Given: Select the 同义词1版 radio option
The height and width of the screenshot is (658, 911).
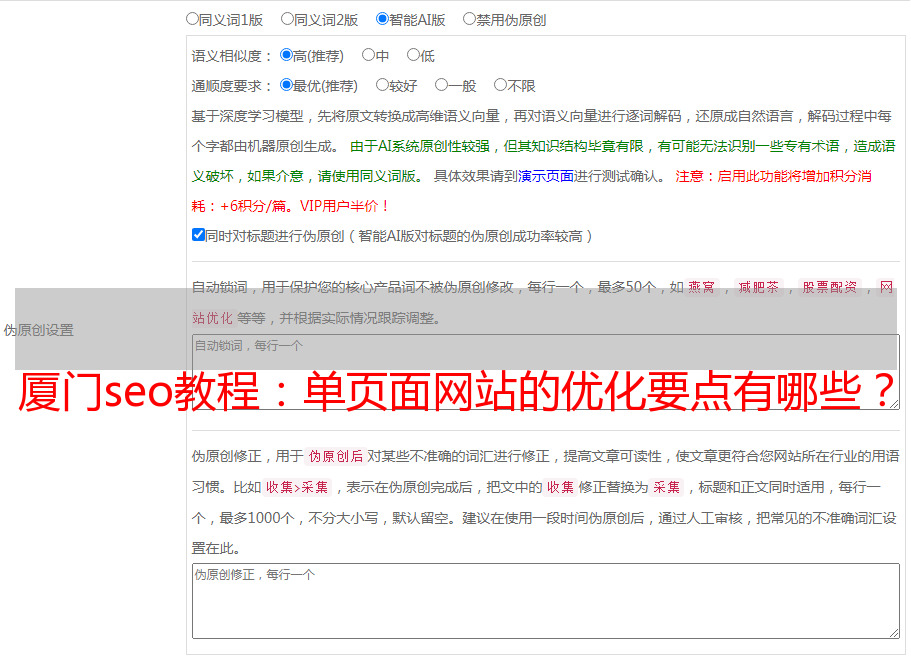Looking at the screenshot, I should point(192,19).
